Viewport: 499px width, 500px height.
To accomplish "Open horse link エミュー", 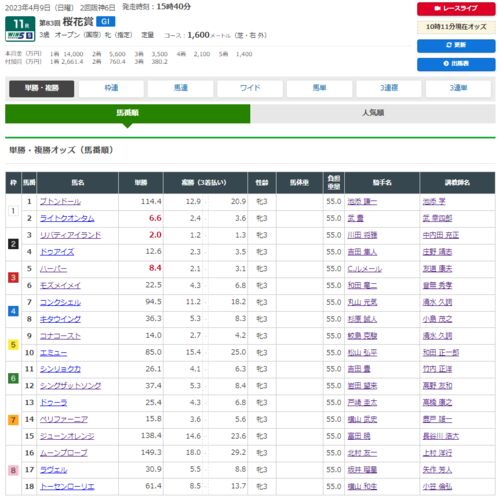I will [53, 353].
